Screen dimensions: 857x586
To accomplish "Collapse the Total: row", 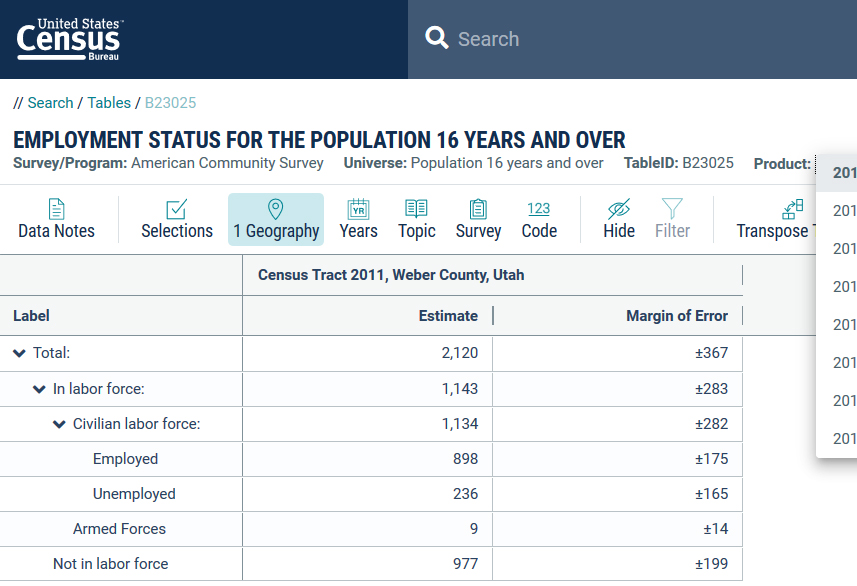I will click(20, 353).
